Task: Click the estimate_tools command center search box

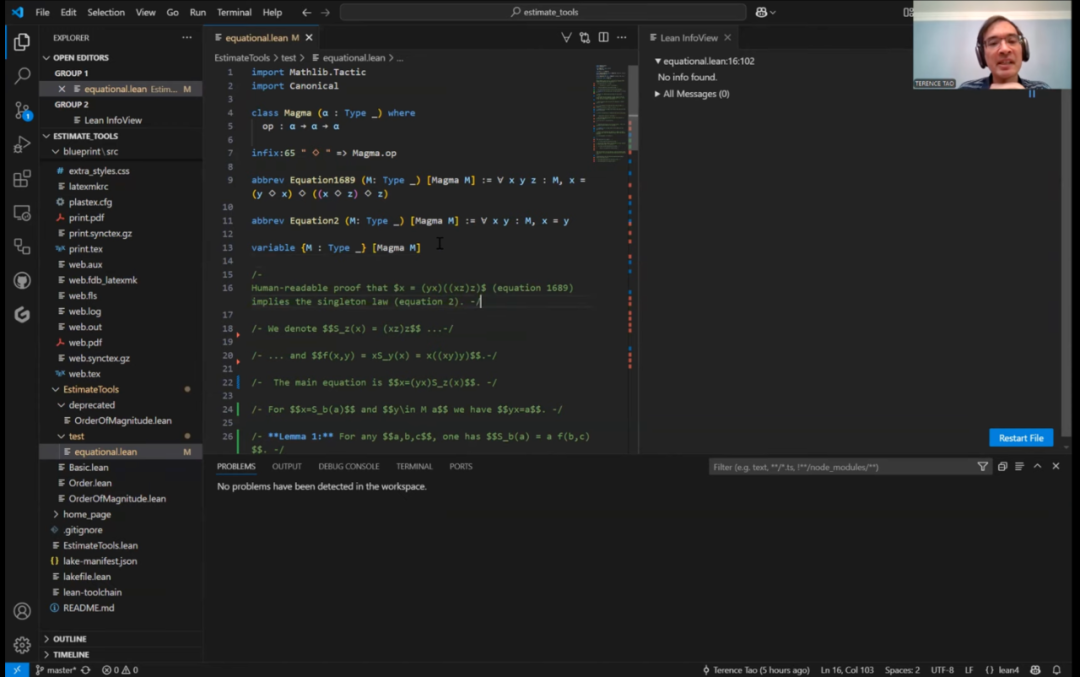Action: pos(543,12)
